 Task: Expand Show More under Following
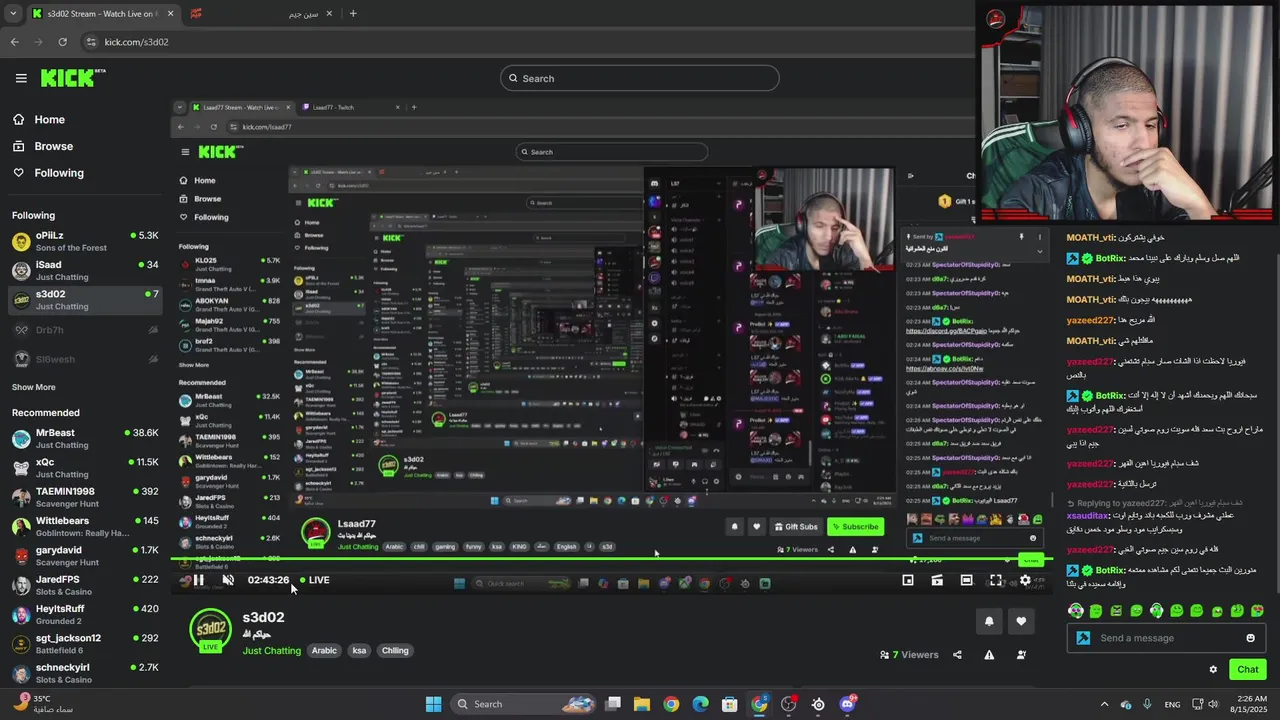click(34, 387)
